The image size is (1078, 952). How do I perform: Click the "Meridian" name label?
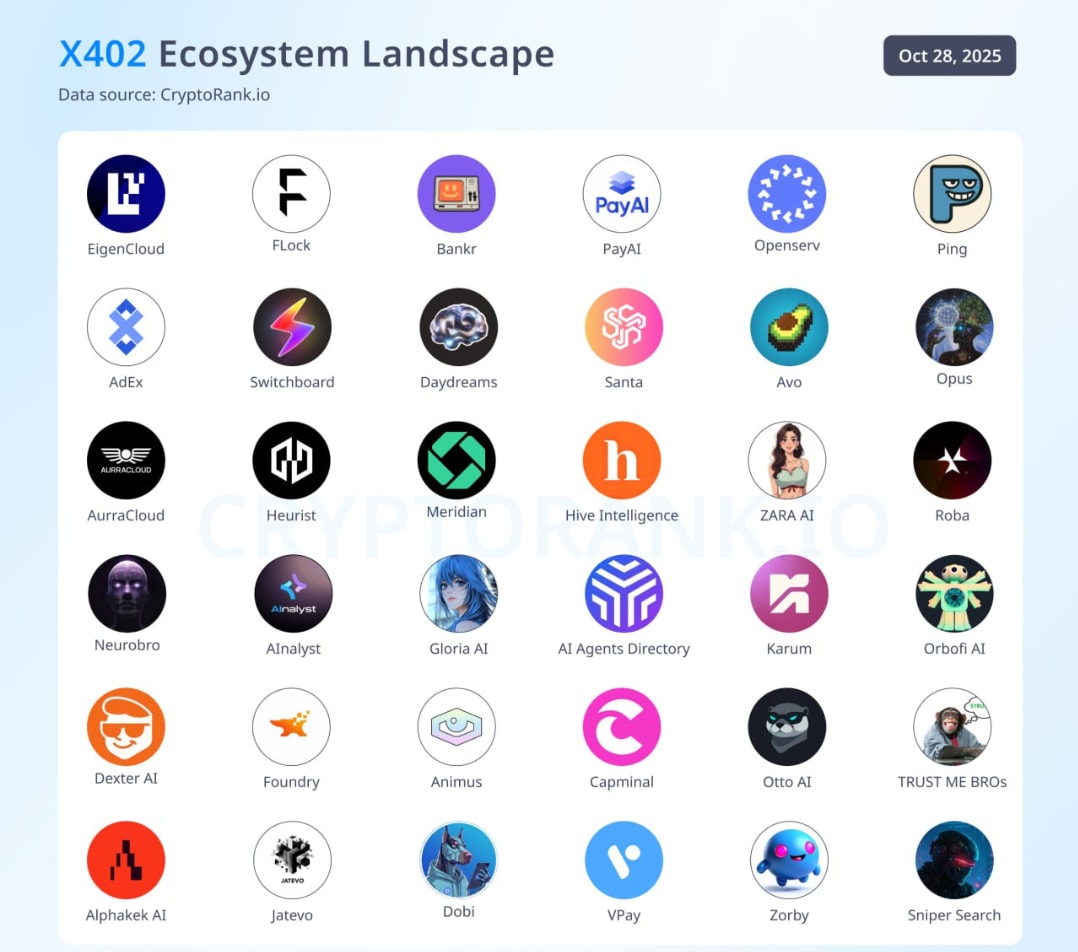pos(456,512)
